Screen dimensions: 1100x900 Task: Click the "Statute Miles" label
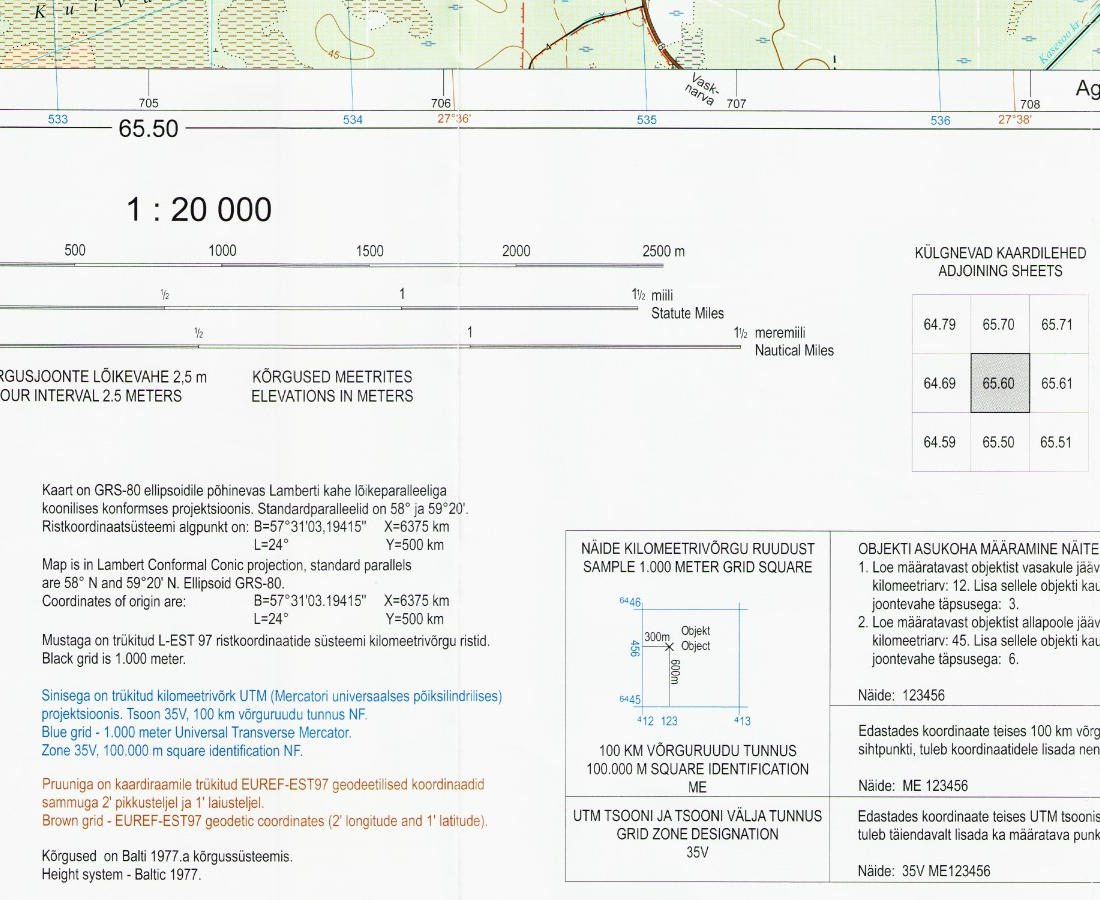(688, 314)
